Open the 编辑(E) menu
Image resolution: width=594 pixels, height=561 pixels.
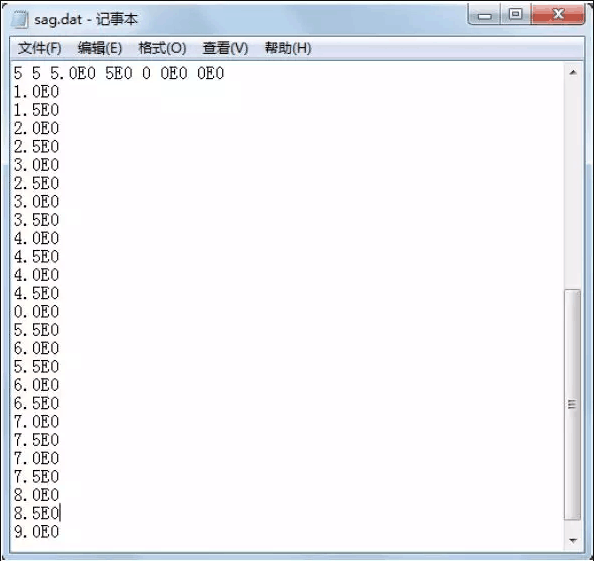[x=100, y=48]
